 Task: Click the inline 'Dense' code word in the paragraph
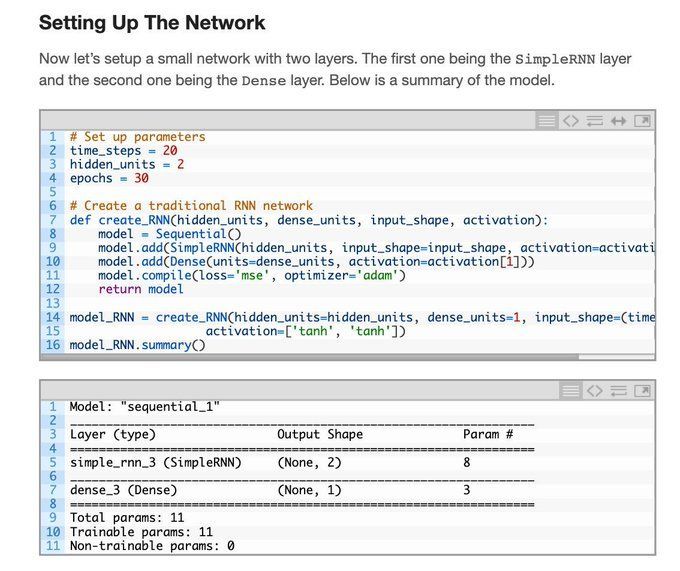tap(264, 81)
